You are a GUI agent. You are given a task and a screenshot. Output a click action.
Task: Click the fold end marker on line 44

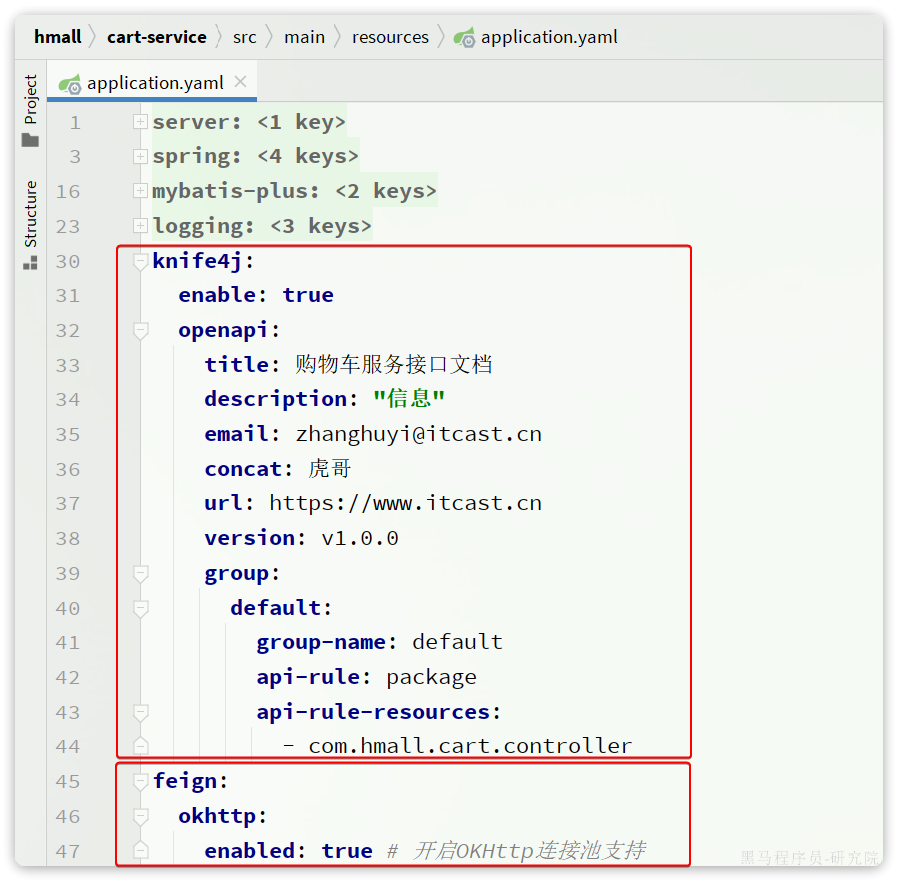[x=140, y=746]
